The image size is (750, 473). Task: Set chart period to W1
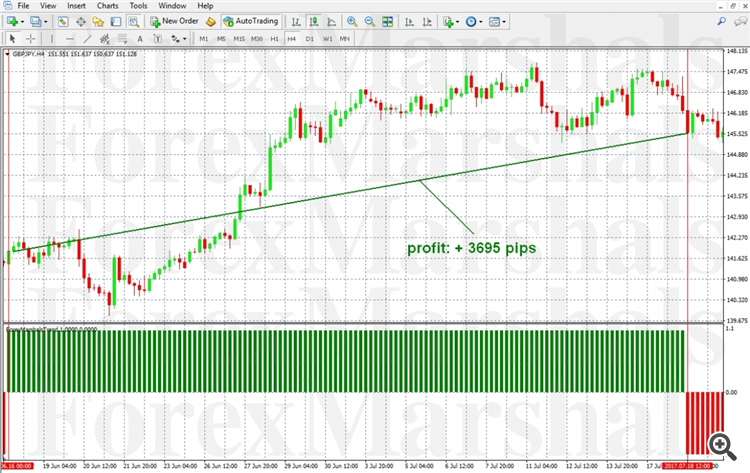(x=328, y=39)
